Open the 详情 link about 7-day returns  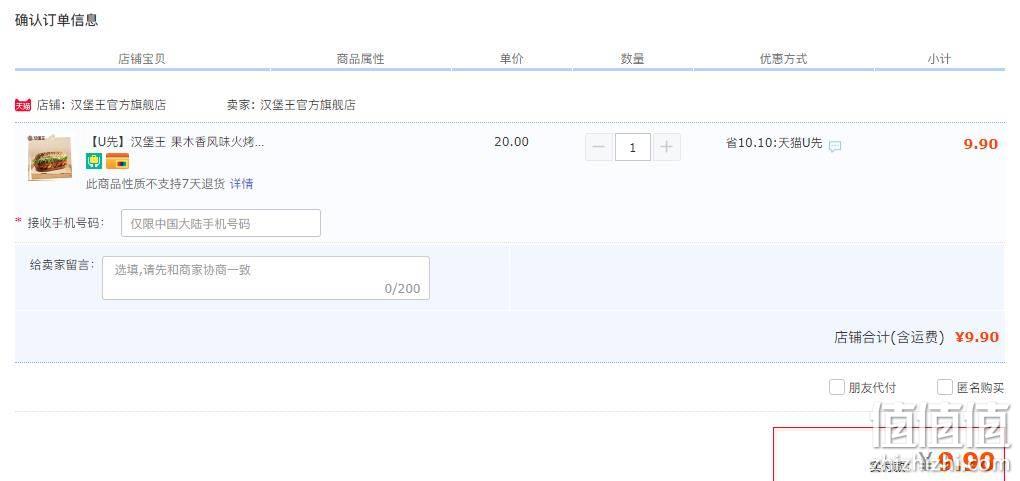pos(241,184)
